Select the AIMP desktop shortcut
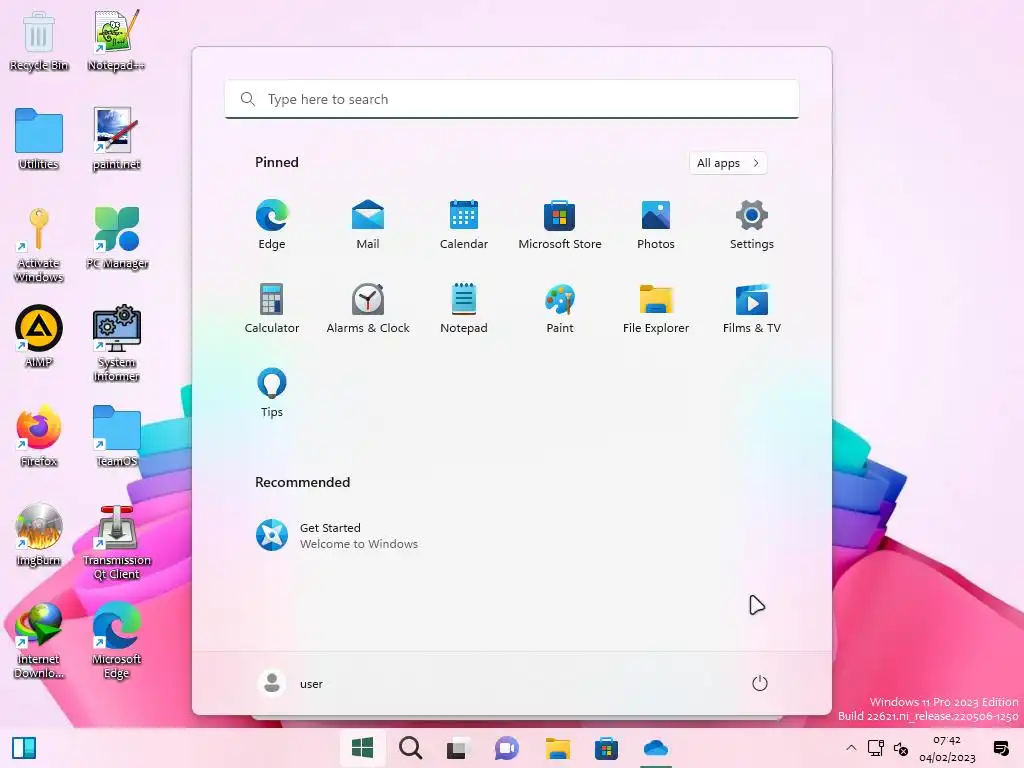Image resolution: width=1024 pixels, height=768 pixels. 39,337
